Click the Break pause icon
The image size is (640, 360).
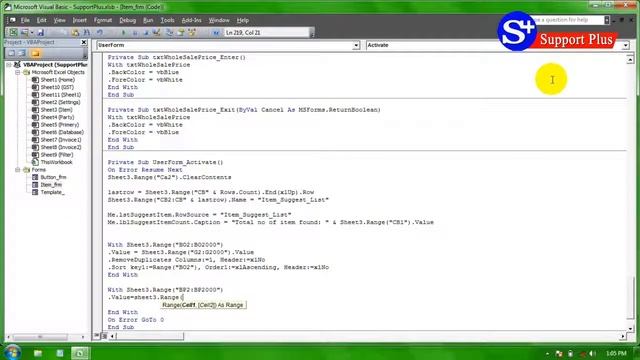(135, 33)
